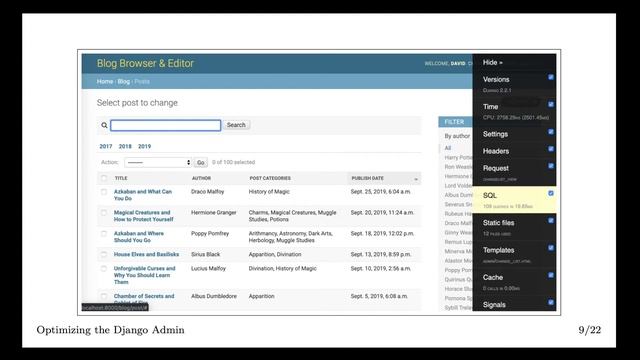Click in the post search field

pos(166,125)
